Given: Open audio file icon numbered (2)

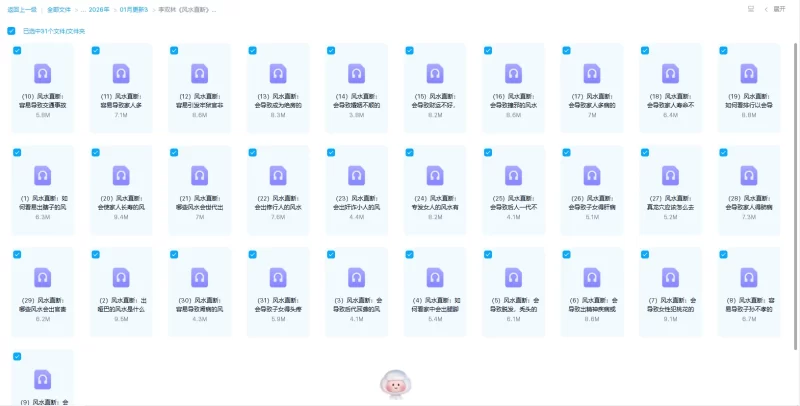Looking at the screenshot, I should tap(121, 277).
